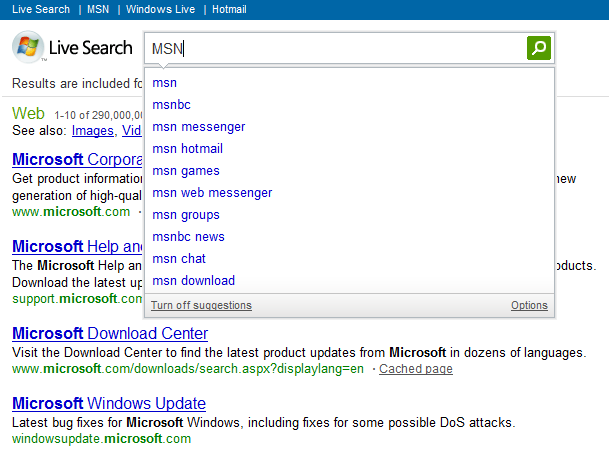The height and width of the screenshot is (454, 609).
Task: Click the green magnifier search button
Action: (539, 48)
